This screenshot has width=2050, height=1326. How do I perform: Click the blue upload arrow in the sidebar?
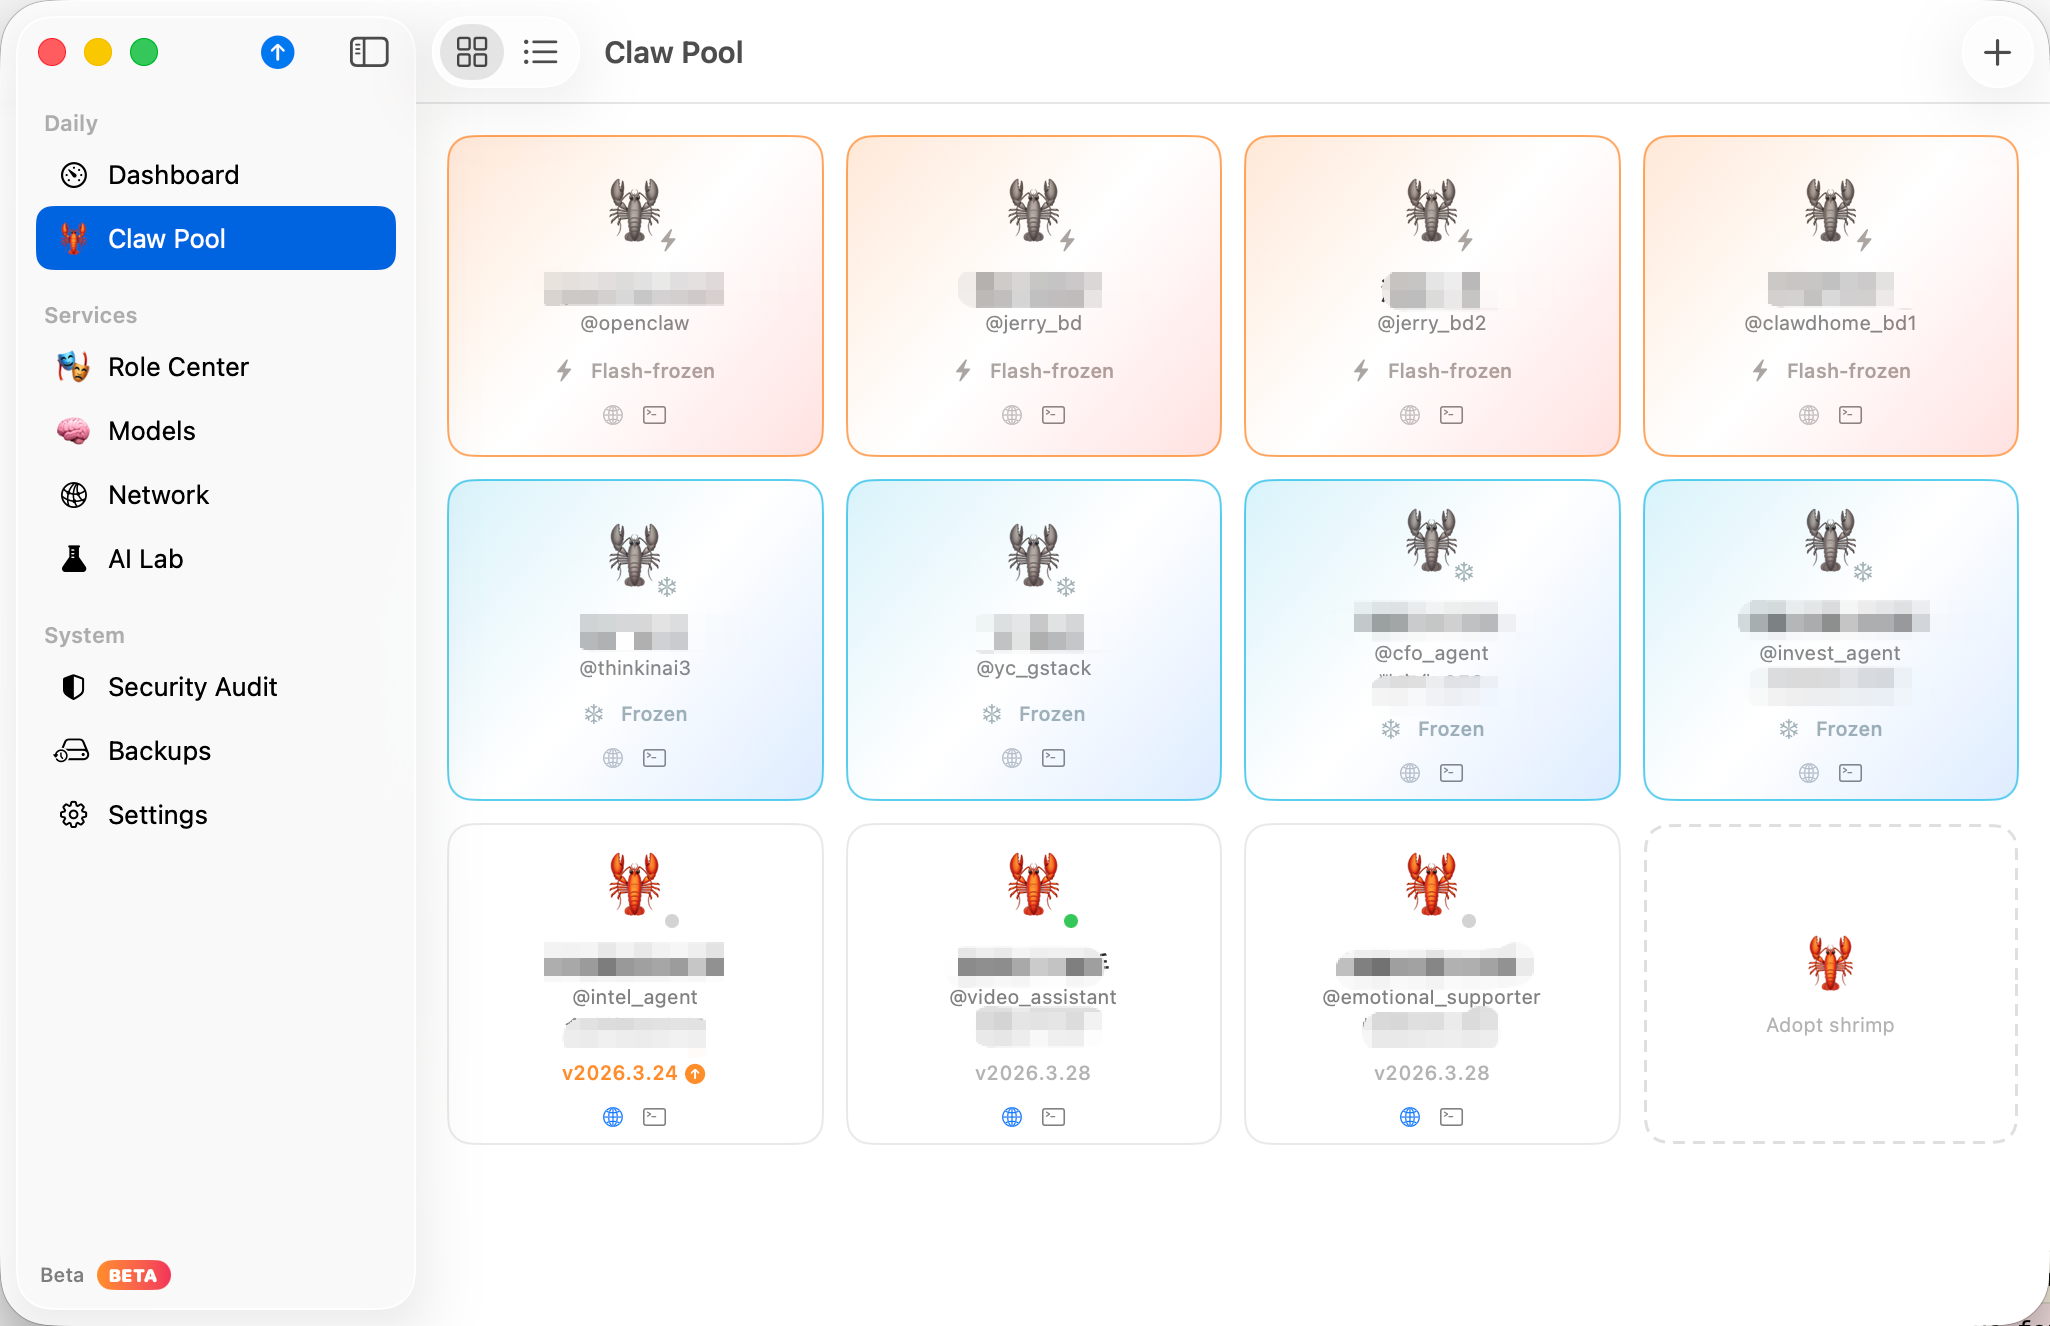(277, 52)
